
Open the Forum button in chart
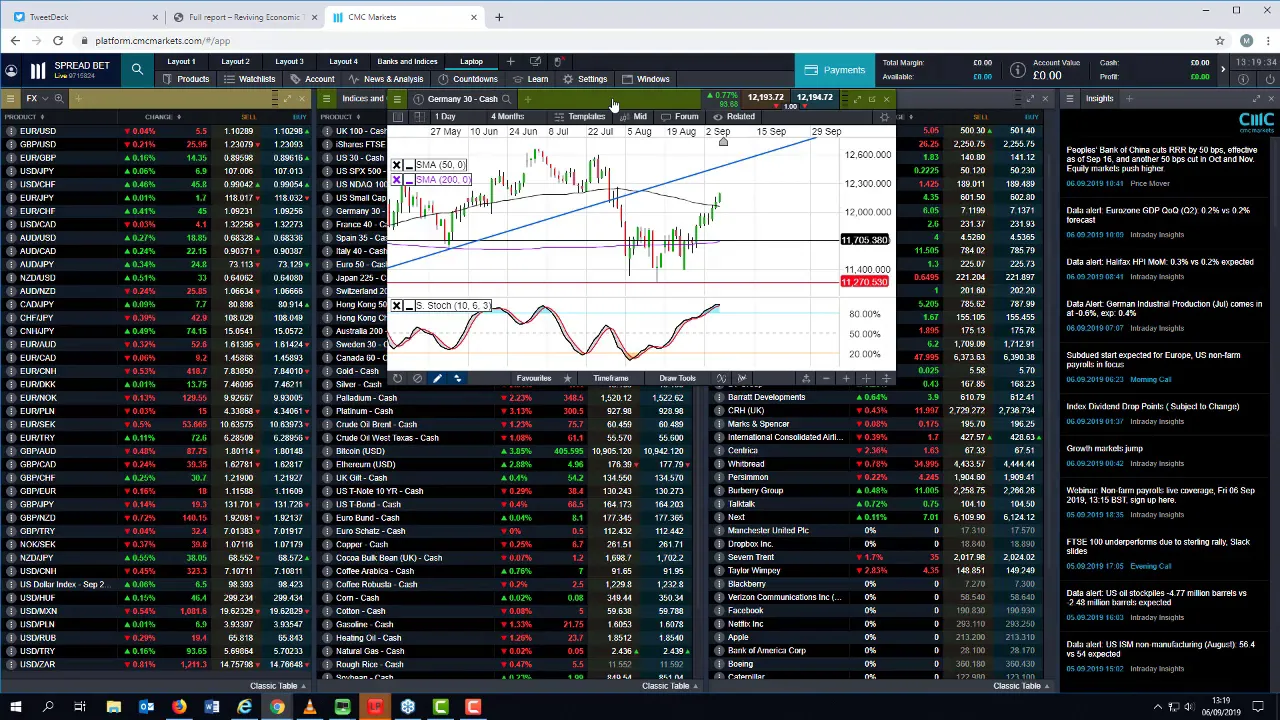click(680, 117)
